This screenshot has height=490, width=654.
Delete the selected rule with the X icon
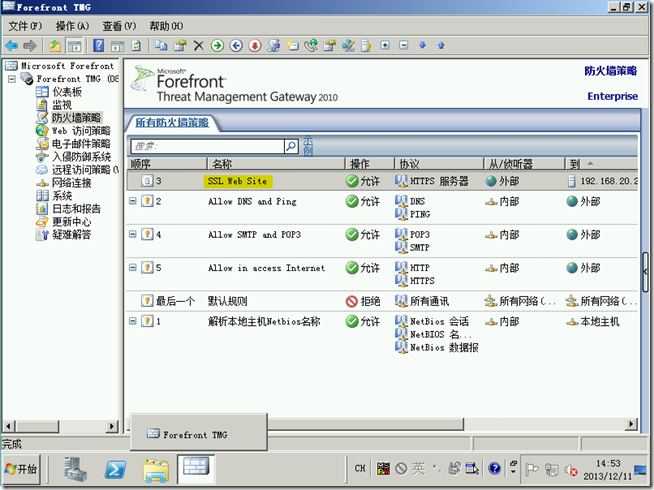(199, 45)
